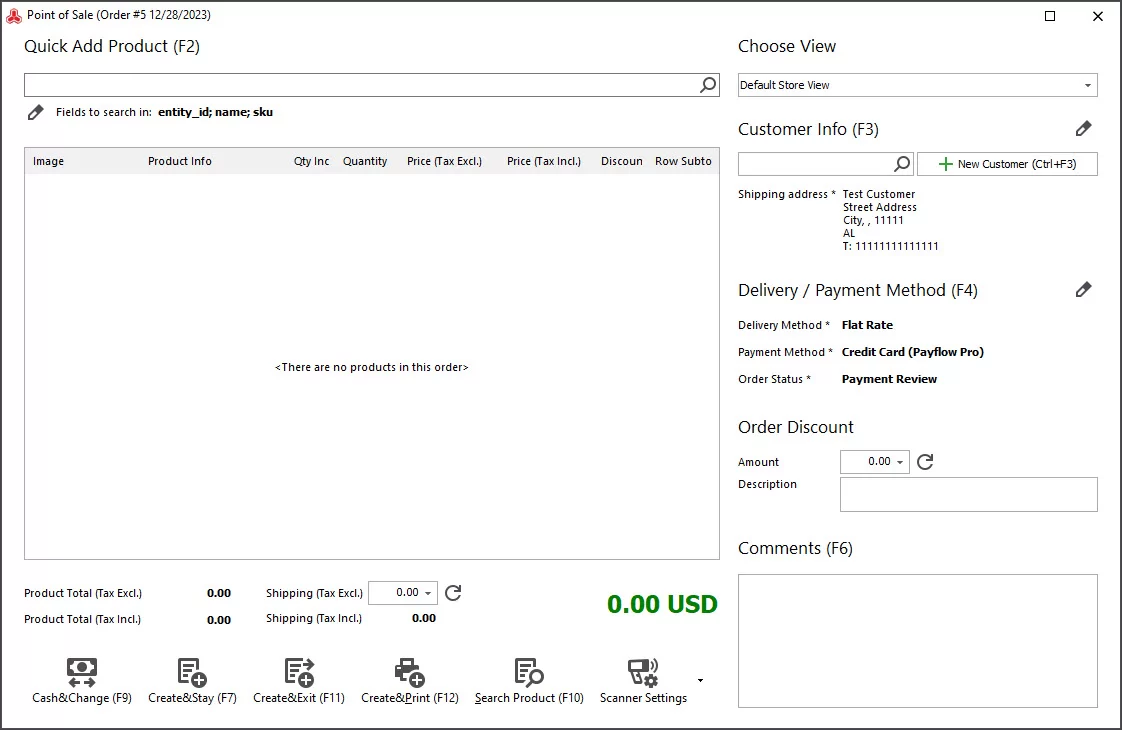1122x730 pixels.
Task: Click the Quick Add Product search magnifier icon
Action: (708, 85)
